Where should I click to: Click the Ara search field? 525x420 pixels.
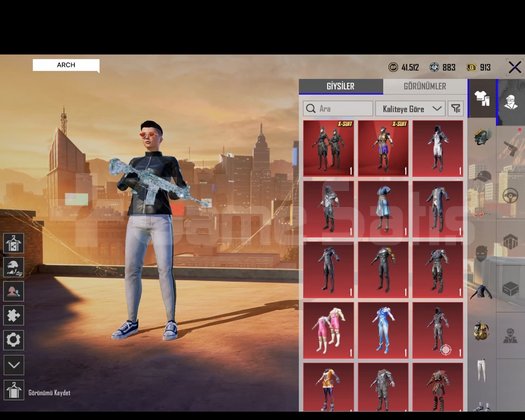338,109
